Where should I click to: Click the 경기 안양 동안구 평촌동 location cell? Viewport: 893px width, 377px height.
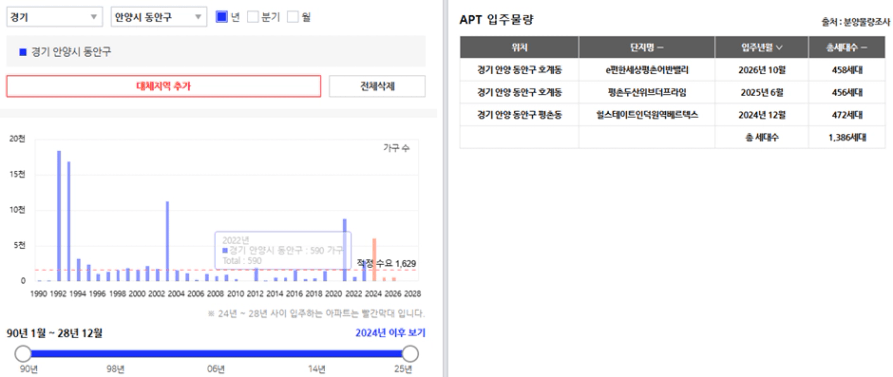point(519,114)
